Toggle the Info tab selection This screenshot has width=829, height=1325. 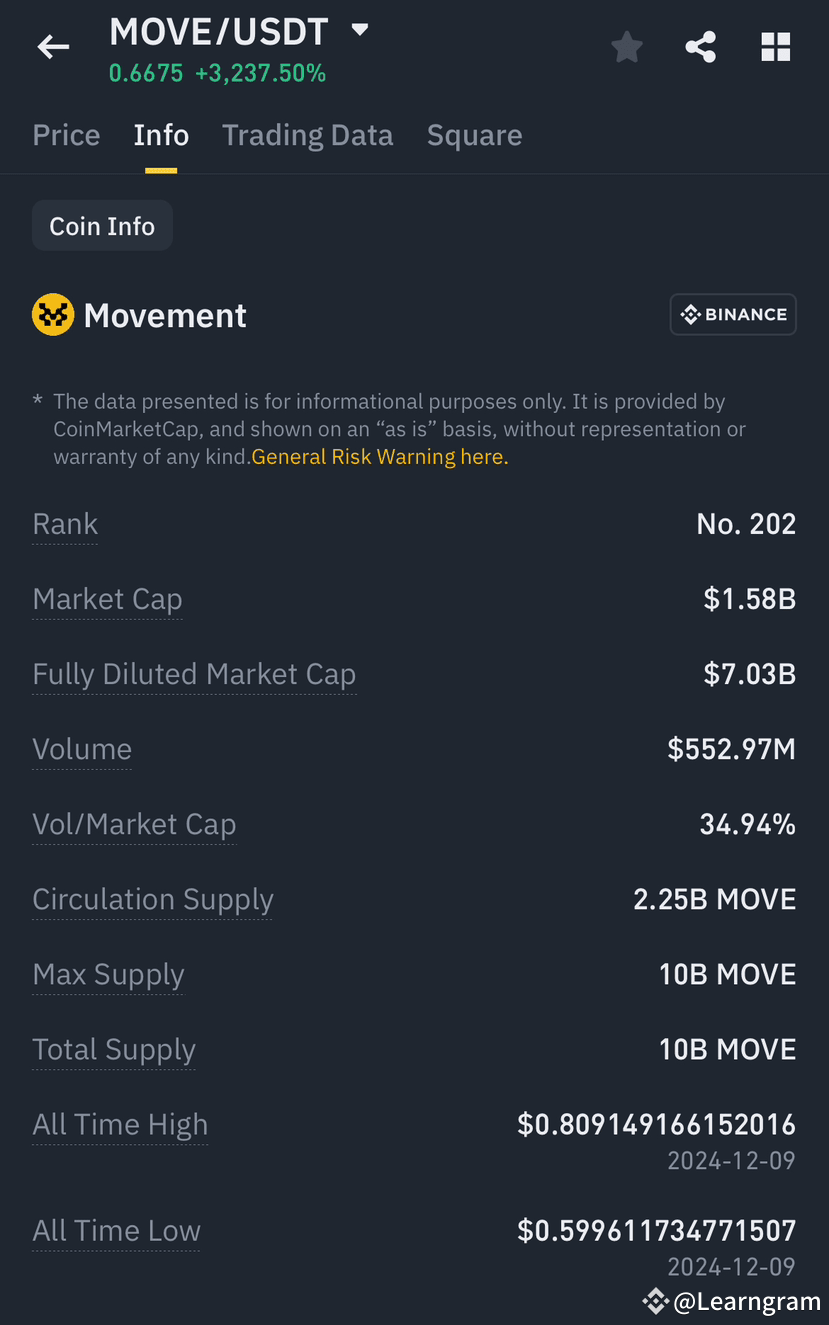tap(160, 135)
